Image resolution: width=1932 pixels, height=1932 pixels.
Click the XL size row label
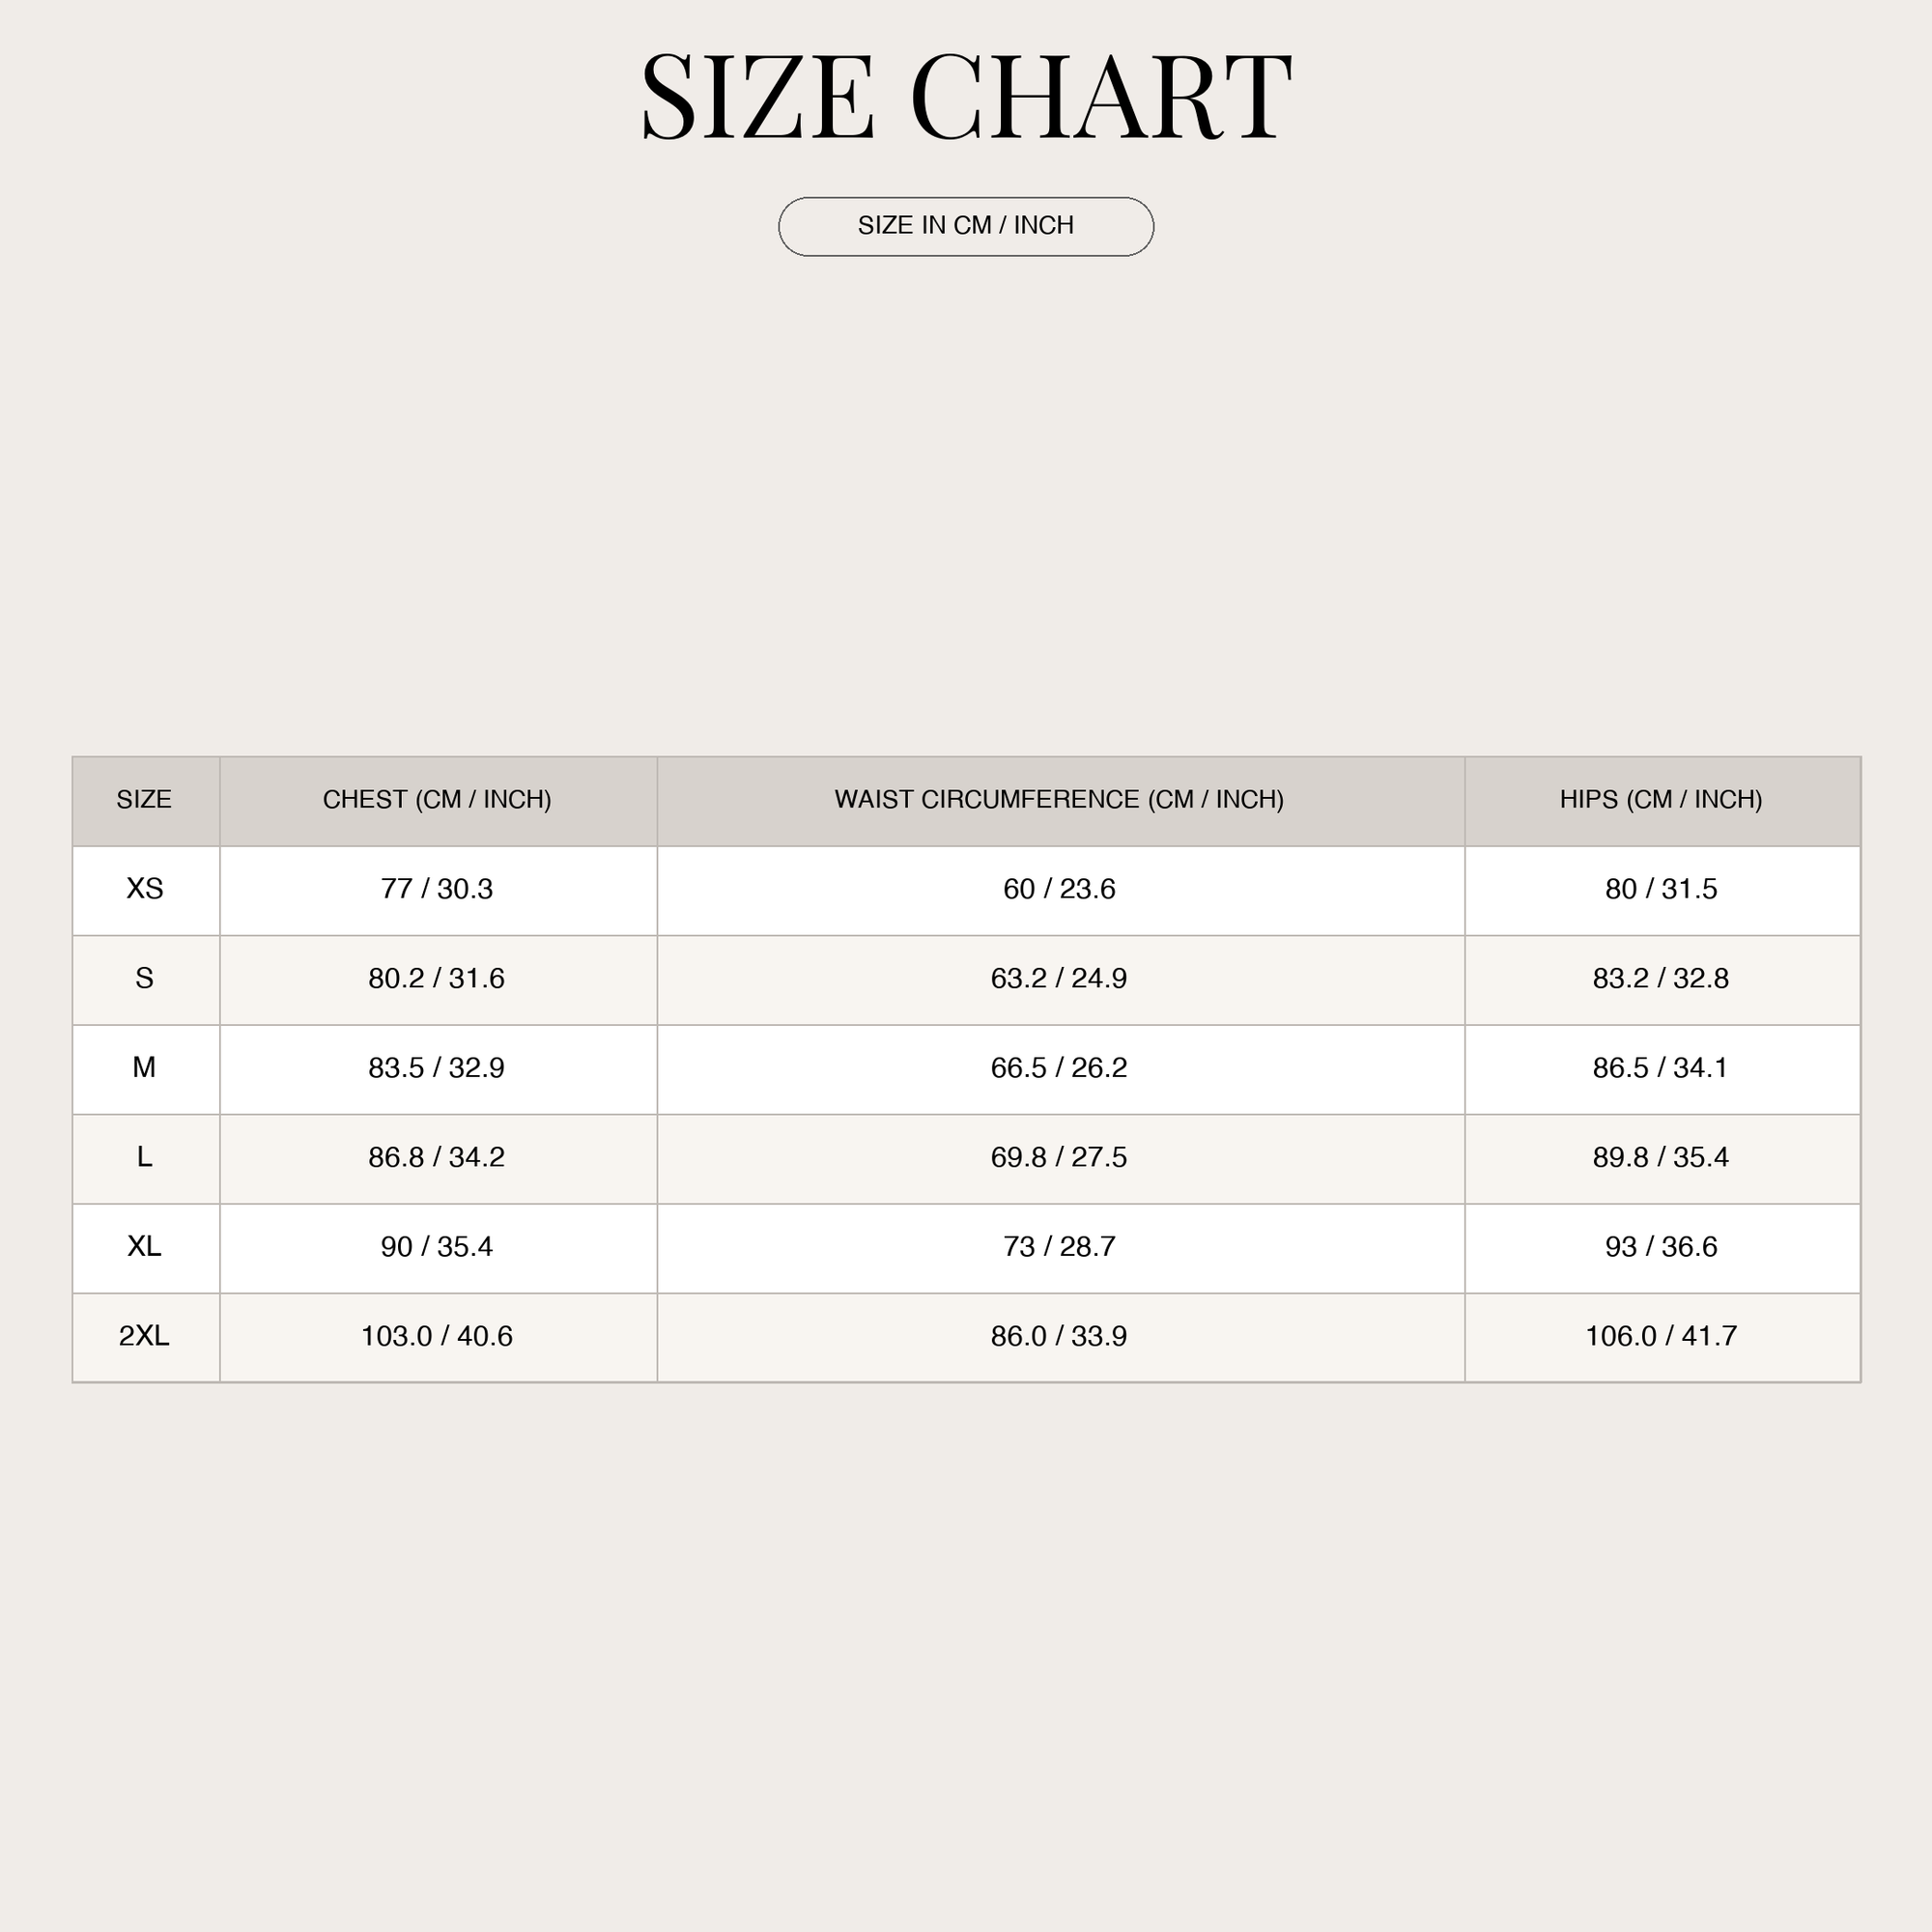click(145, 1246)
